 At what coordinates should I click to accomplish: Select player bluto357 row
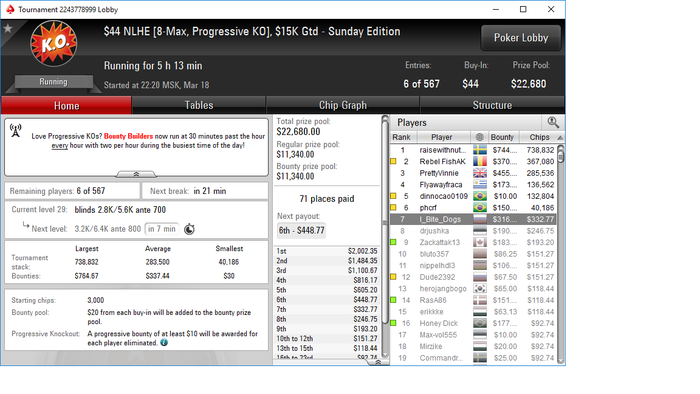473,254
